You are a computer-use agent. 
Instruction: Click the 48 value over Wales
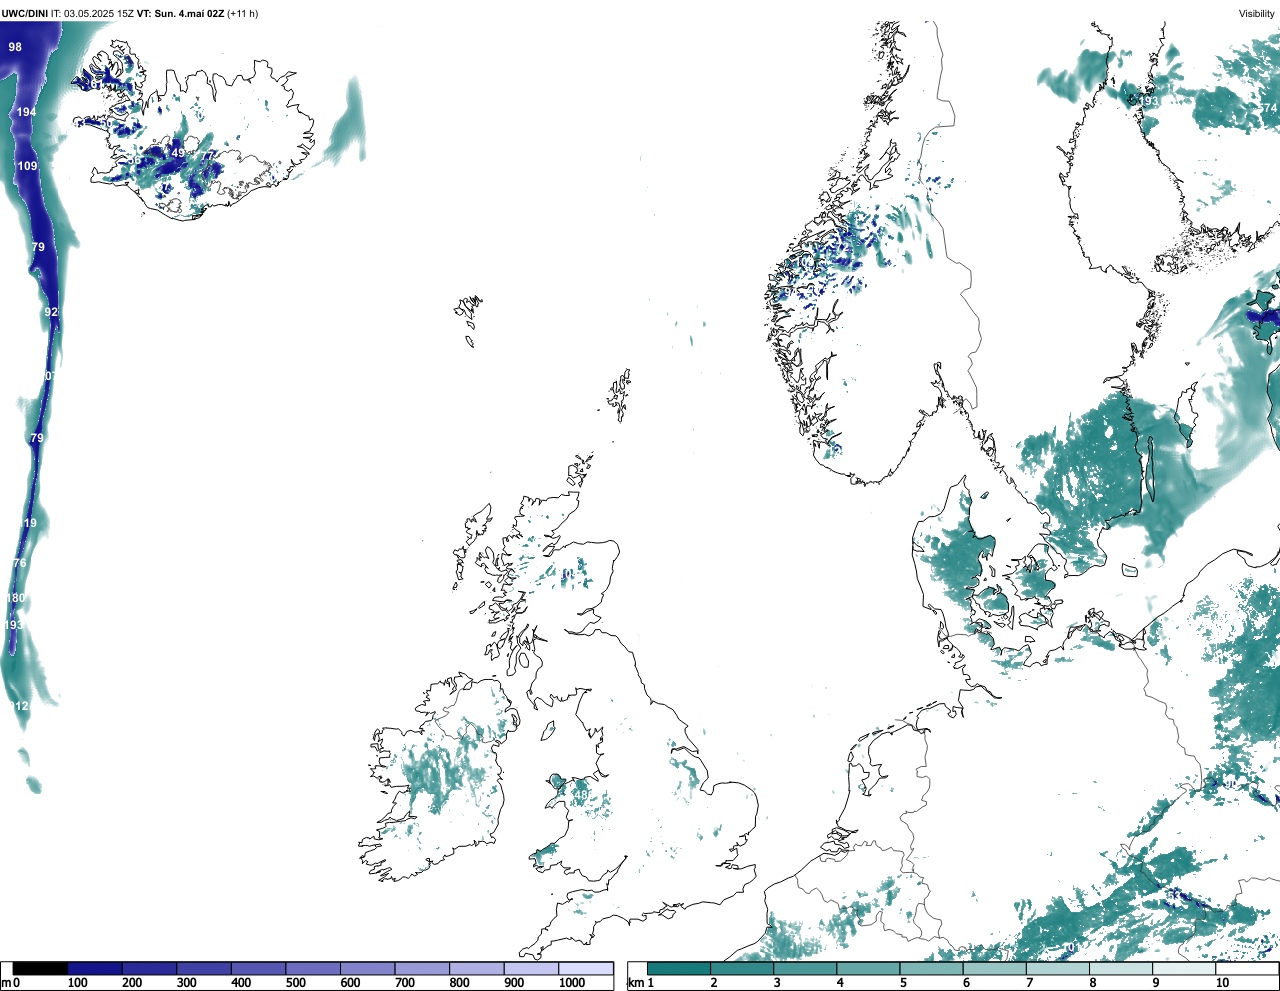tap(580, 796)
